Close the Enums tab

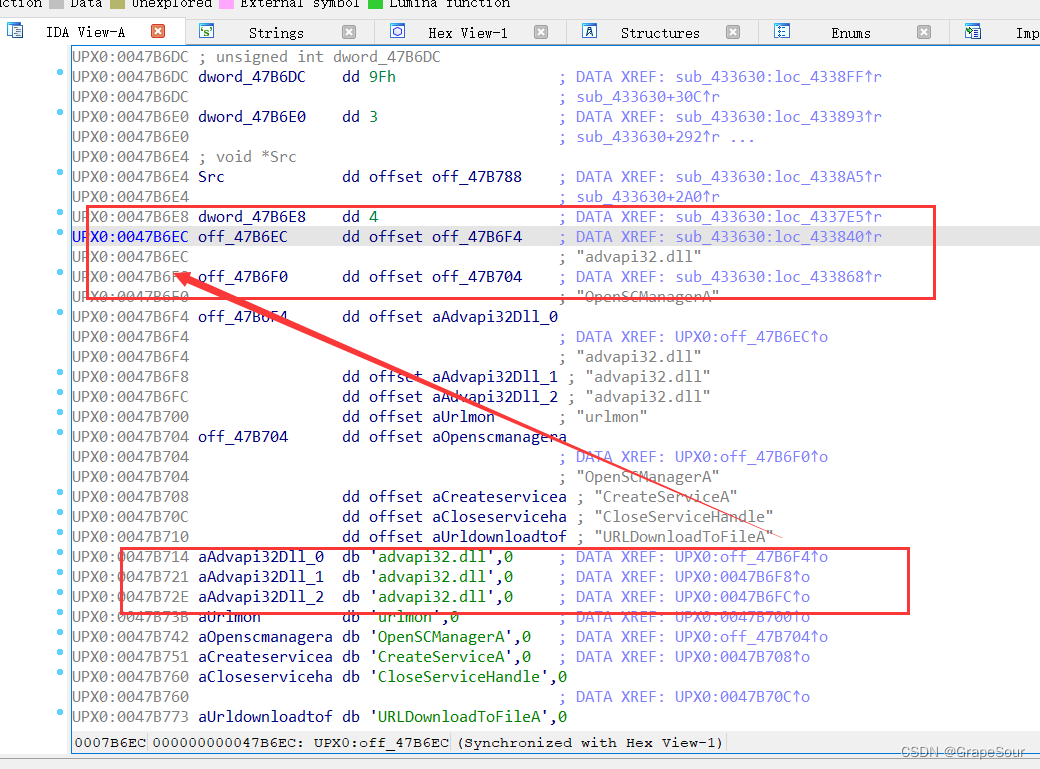tap(924, 32)
